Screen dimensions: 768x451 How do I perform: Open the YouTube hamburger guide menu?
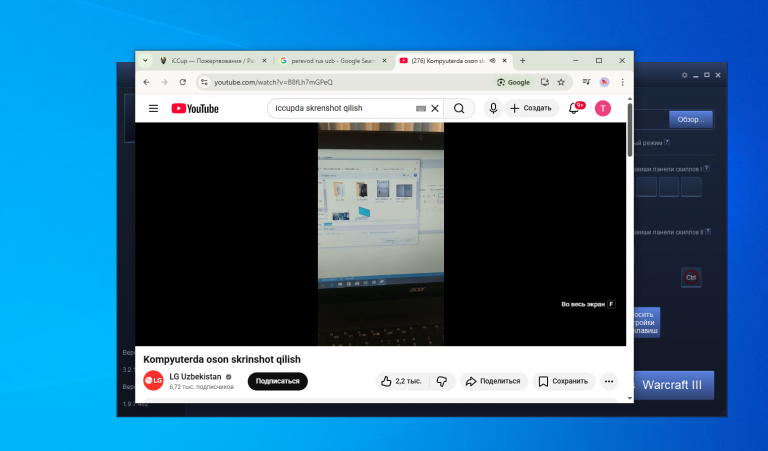(153, 108)
